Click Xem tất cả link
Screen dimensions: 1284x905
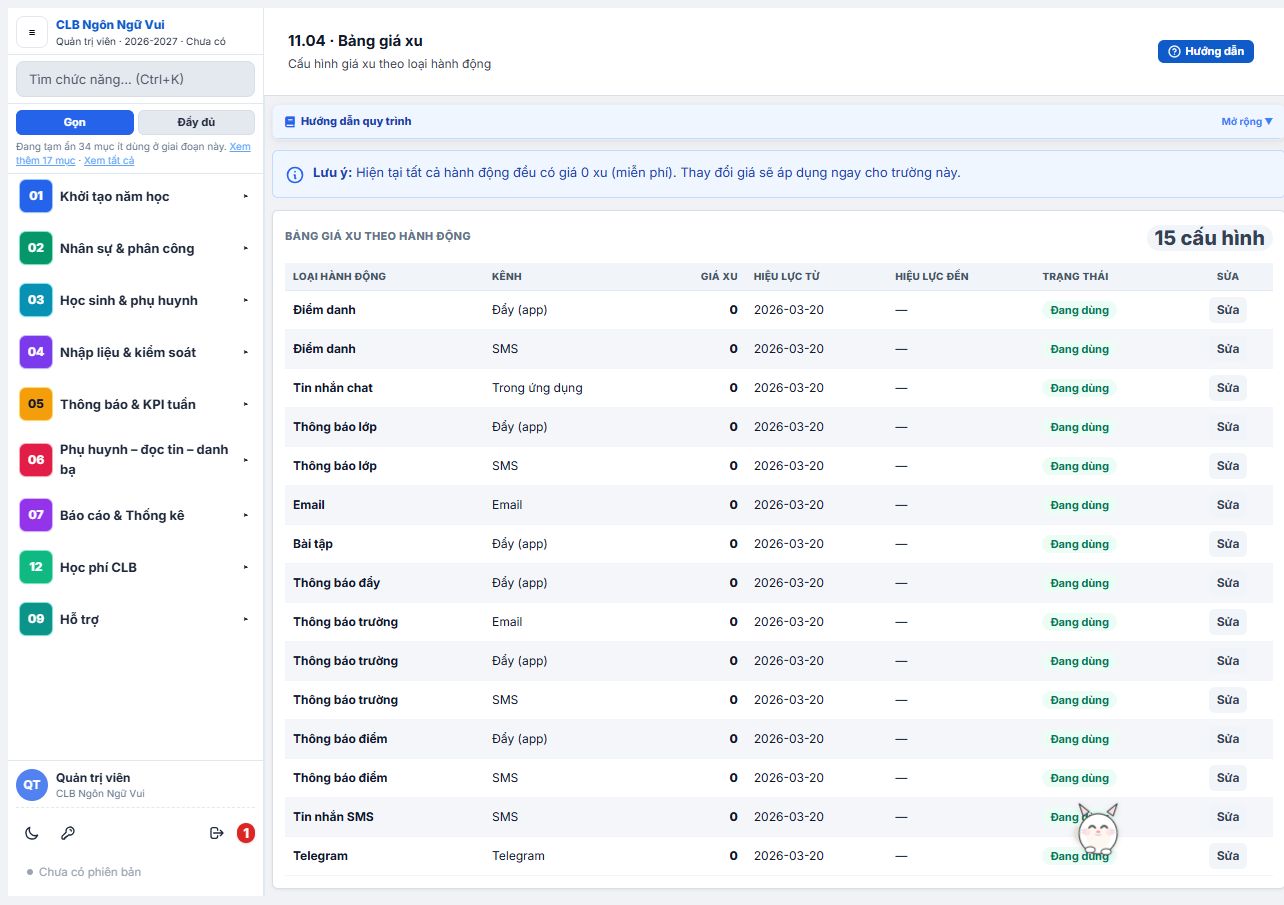tap(109, 160)
